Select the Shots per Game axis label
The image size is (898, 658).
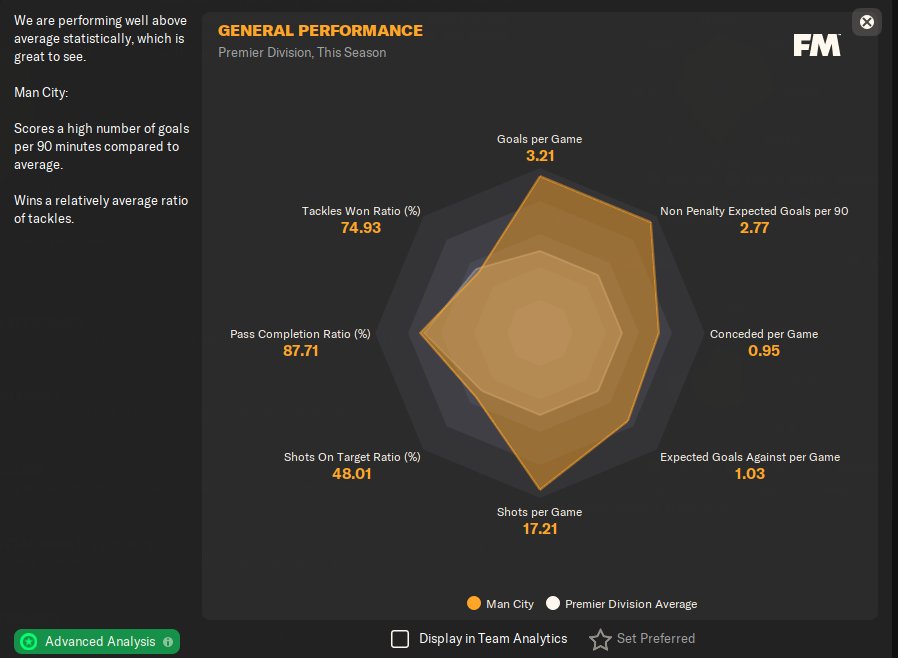click(x=539, y=512)
